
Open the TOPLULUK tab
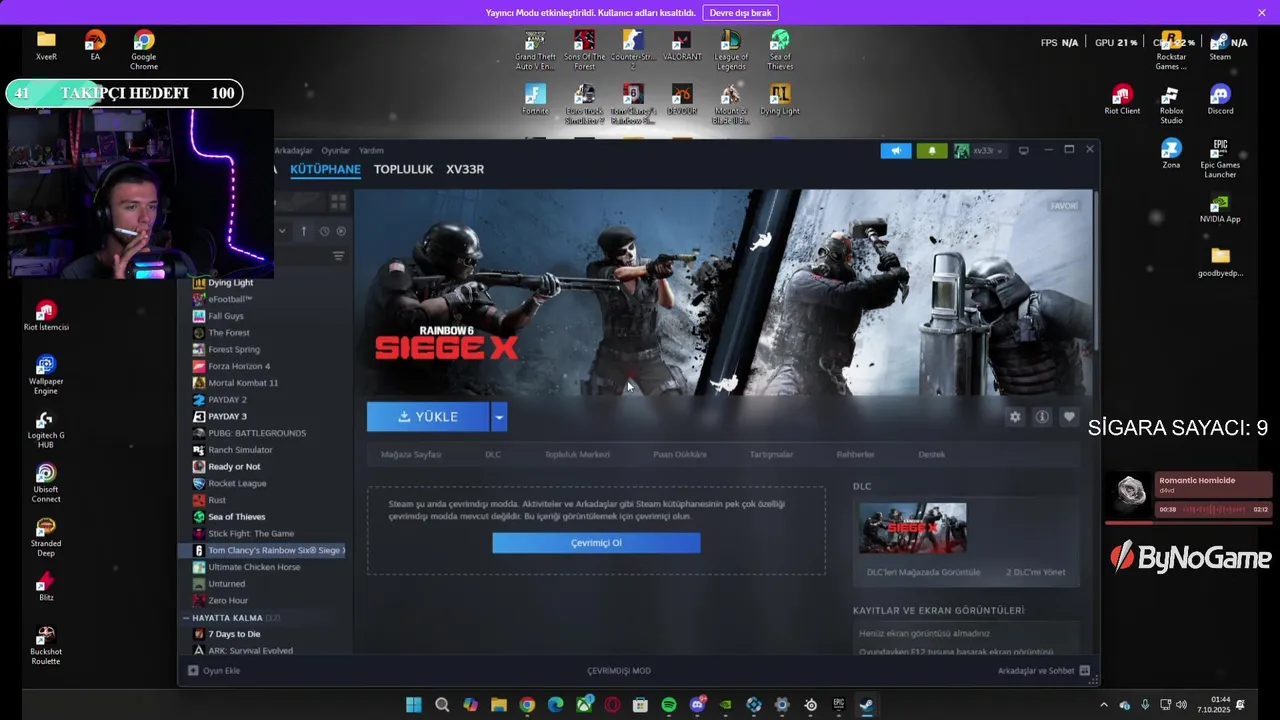[x=403, y=169]
